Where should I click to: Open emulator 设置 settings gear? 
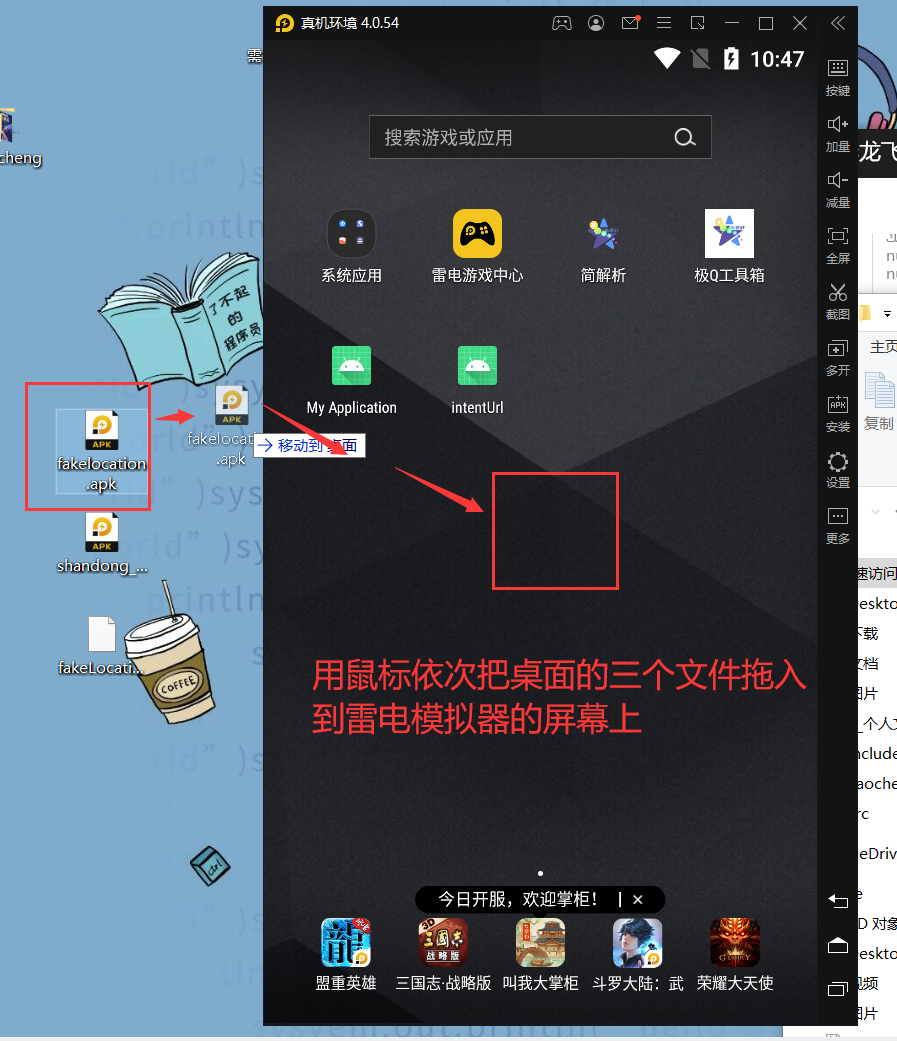838,470
